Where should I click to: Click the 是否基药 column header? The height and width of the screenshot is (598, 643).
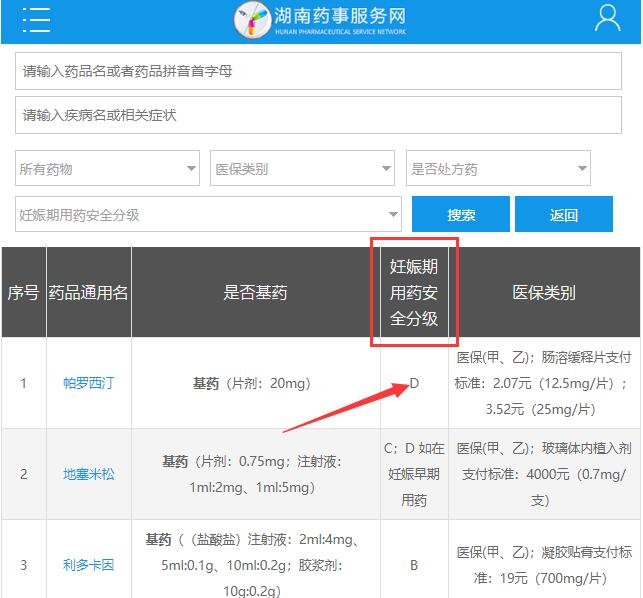pyautogui.click(x=255, y=292)
